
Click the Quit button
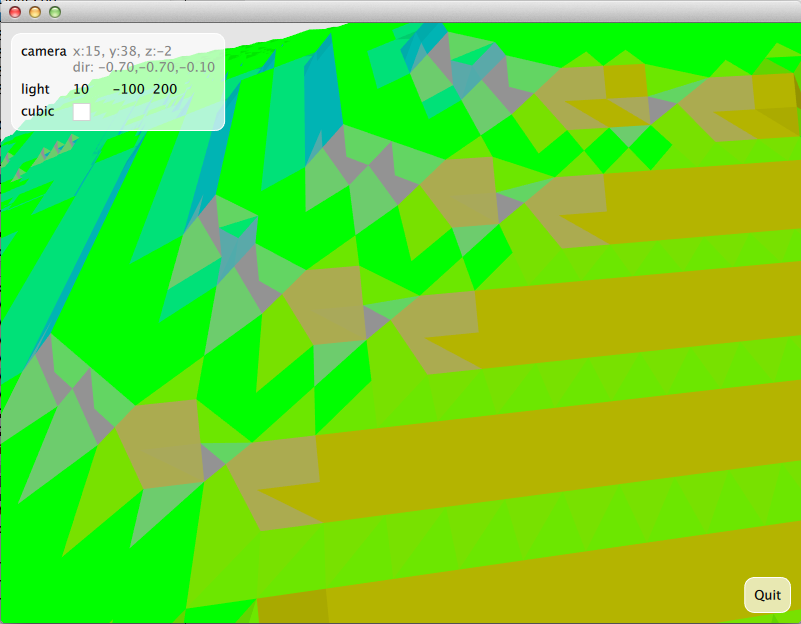[767, 595]
